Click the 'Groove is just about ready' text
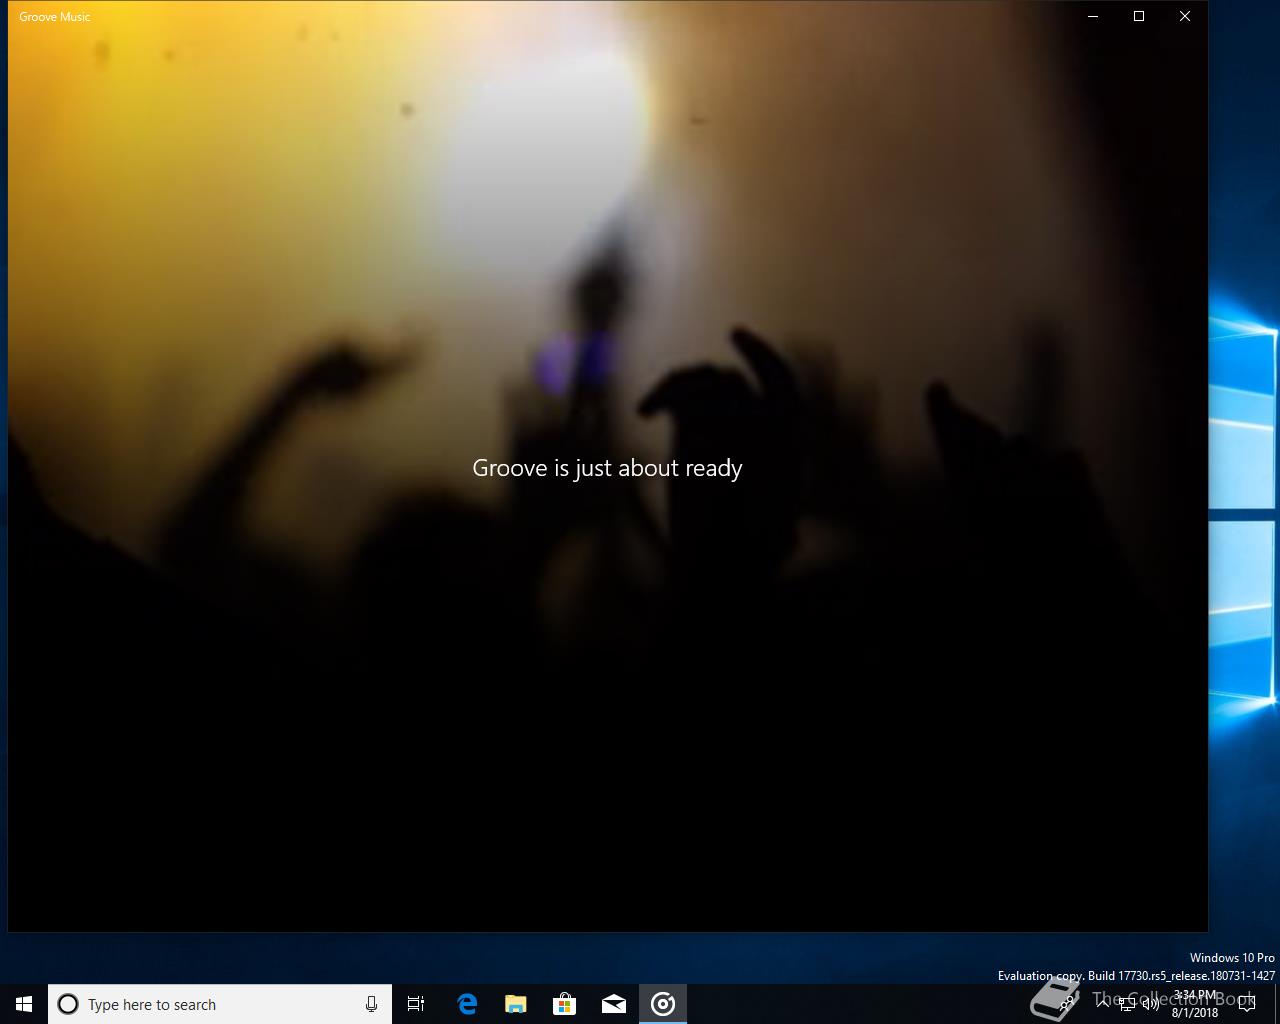The height and width of the screenshot is (1024, 1280). point(607,468)
